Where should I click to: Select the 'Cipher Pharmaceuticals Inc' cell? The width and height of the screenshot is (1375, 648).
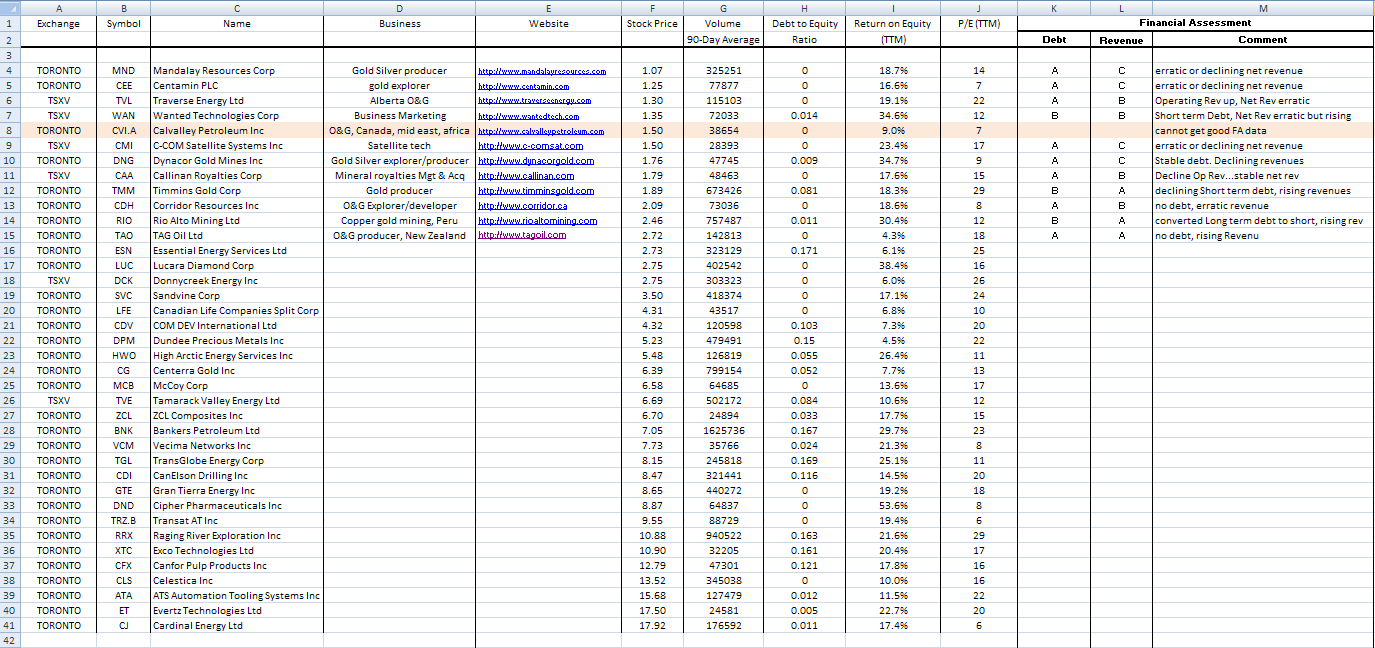point(237,506)
